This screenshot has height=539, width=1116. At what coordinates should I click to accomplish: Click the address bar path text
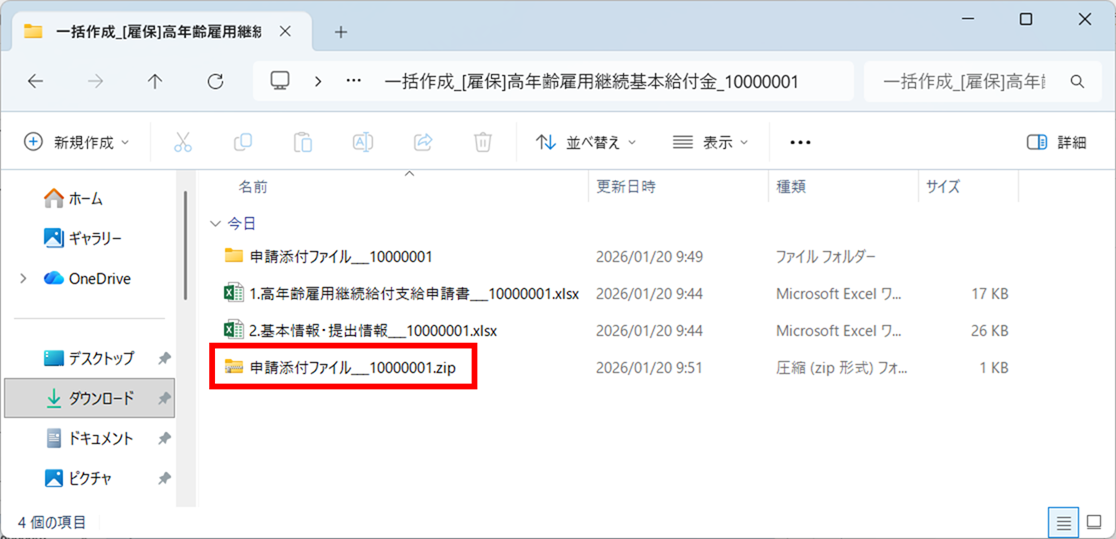coord(591,81)
